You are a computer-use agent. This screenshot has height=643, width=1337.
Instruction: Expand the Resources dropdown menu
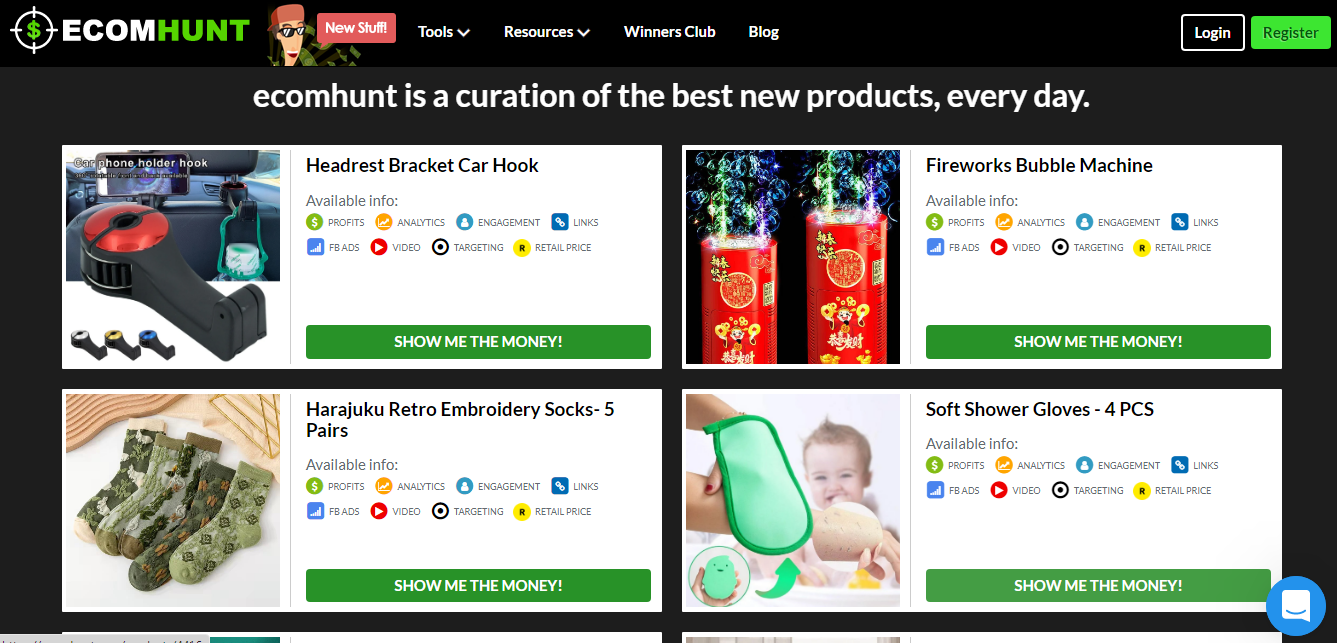[x=547, y=32]
